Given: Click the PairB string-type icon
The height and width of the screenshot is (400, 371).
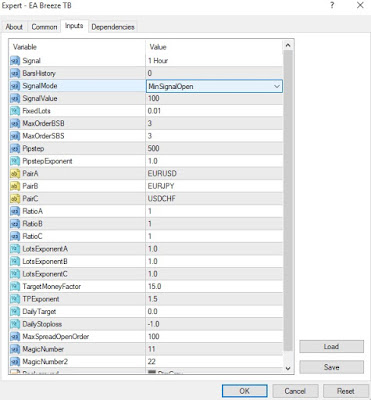Looking at the screenshot, I should coord(15,186).
